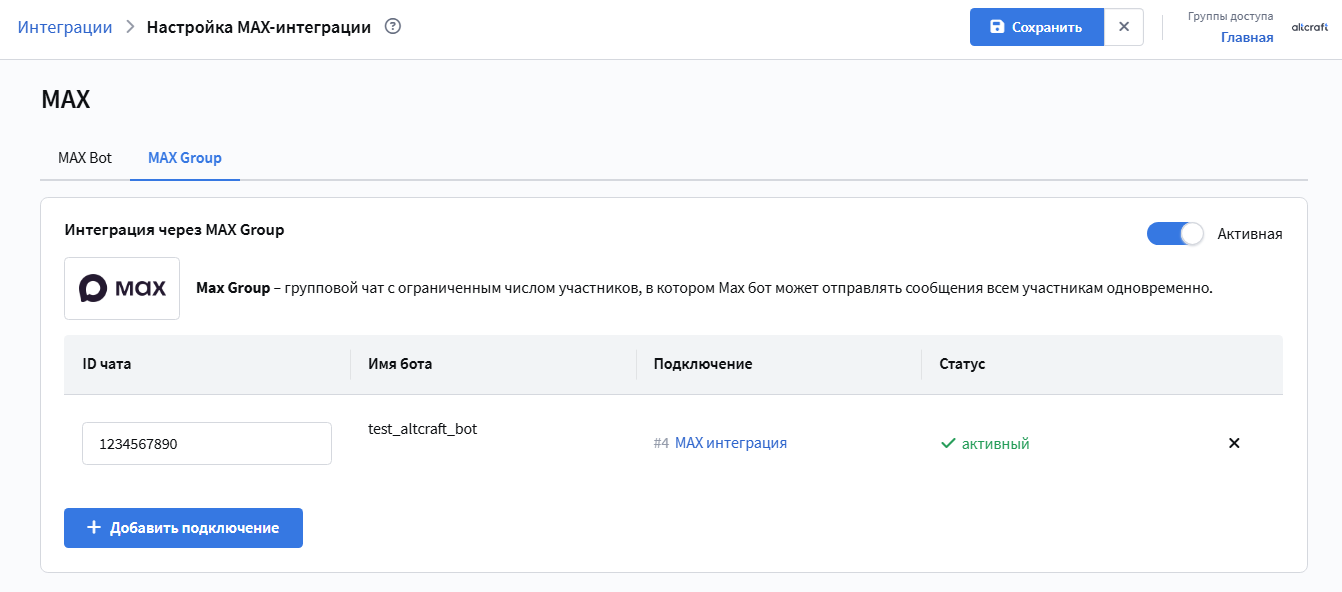The image size is (1342, 592).
Task: Open the Главная access group link
Action: coord(1247,37)
